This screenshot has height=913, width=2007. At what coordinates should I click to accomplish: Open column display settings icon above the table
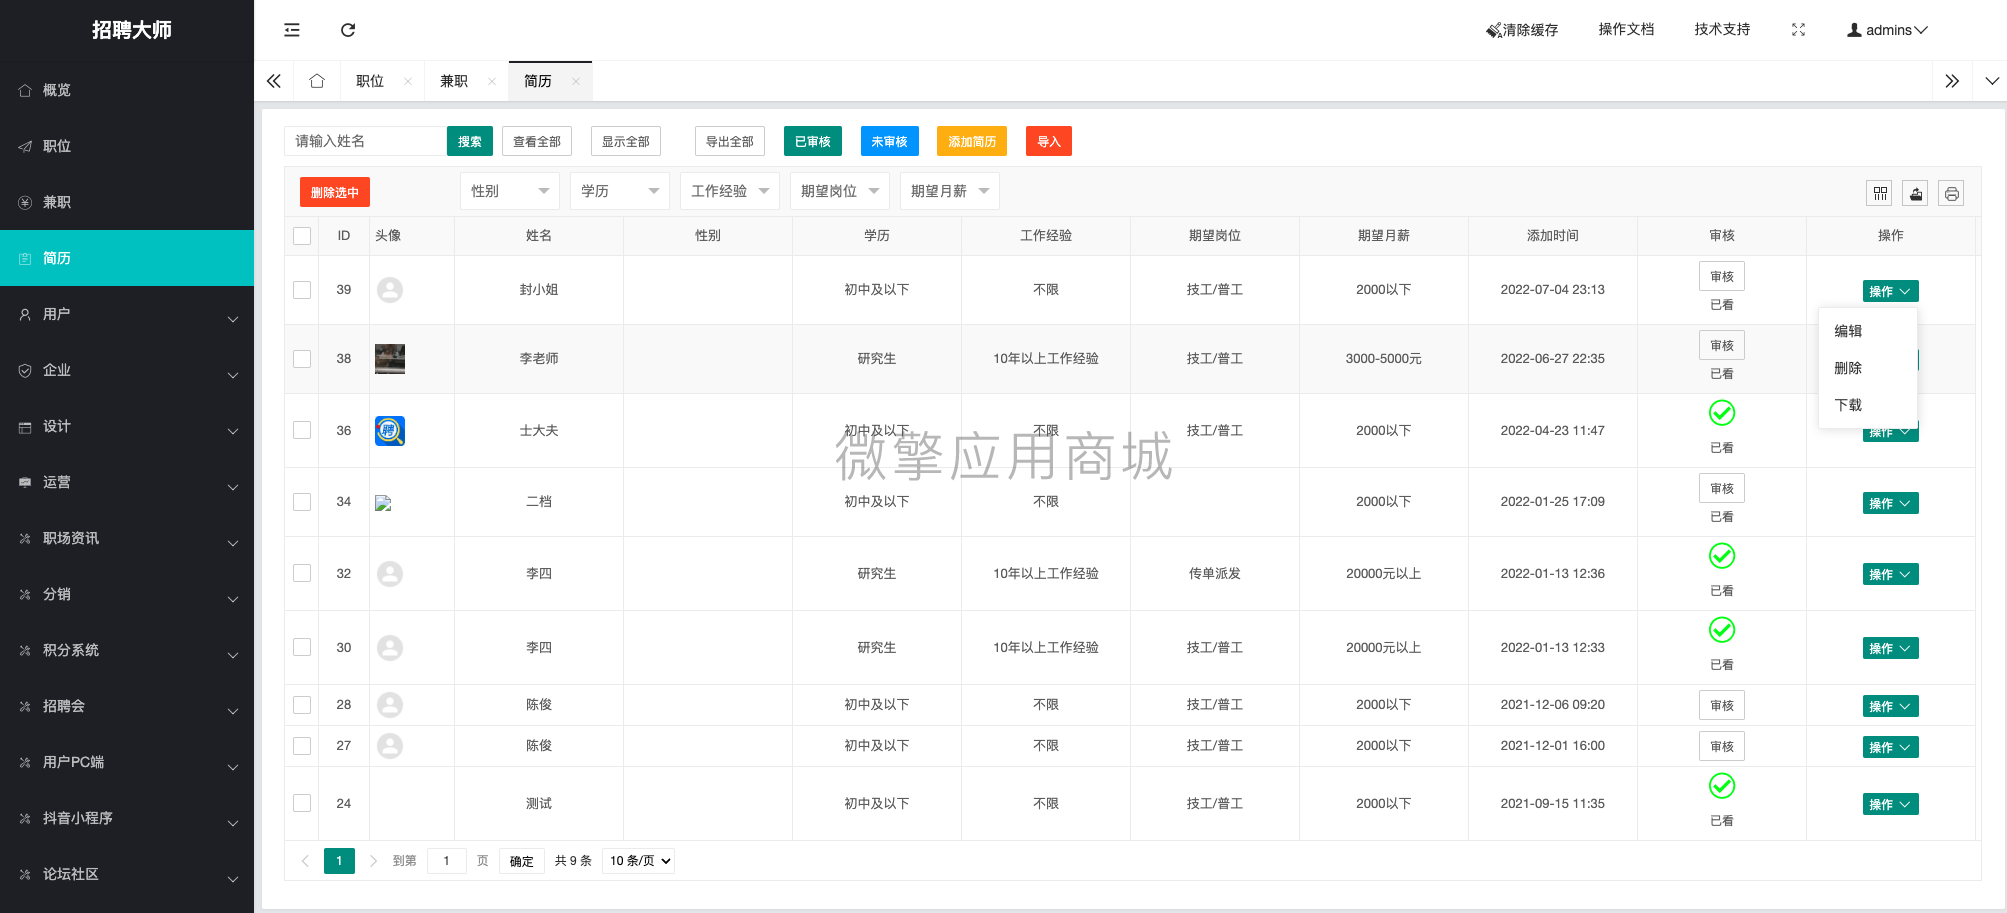1879,192
